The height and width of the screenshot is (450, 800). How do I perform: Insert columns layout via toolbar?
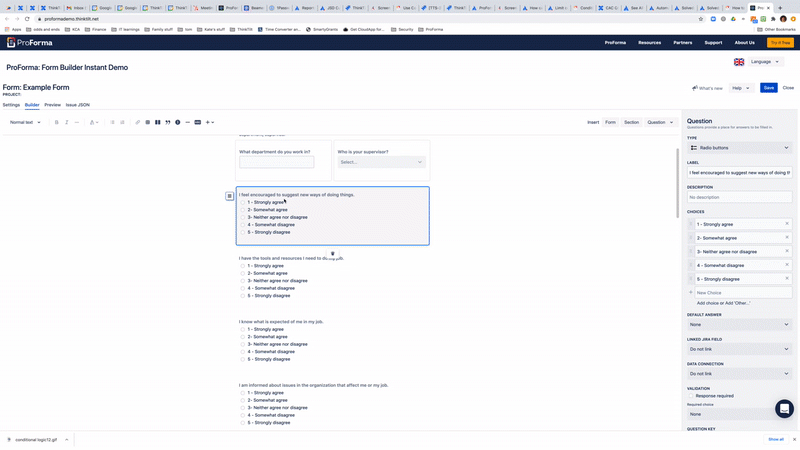pyautogui.click(x=158, y=122)
